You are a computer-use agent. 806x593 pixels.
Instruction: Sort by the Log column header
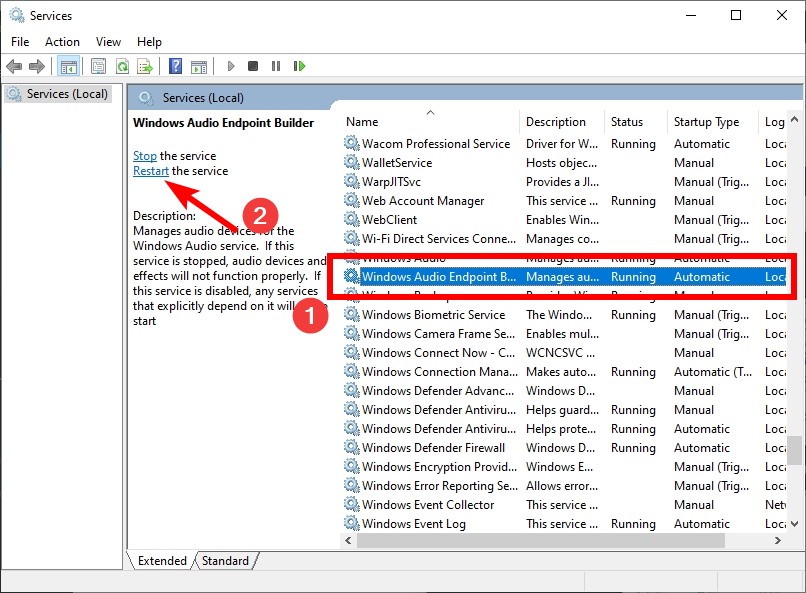[773, 122]
